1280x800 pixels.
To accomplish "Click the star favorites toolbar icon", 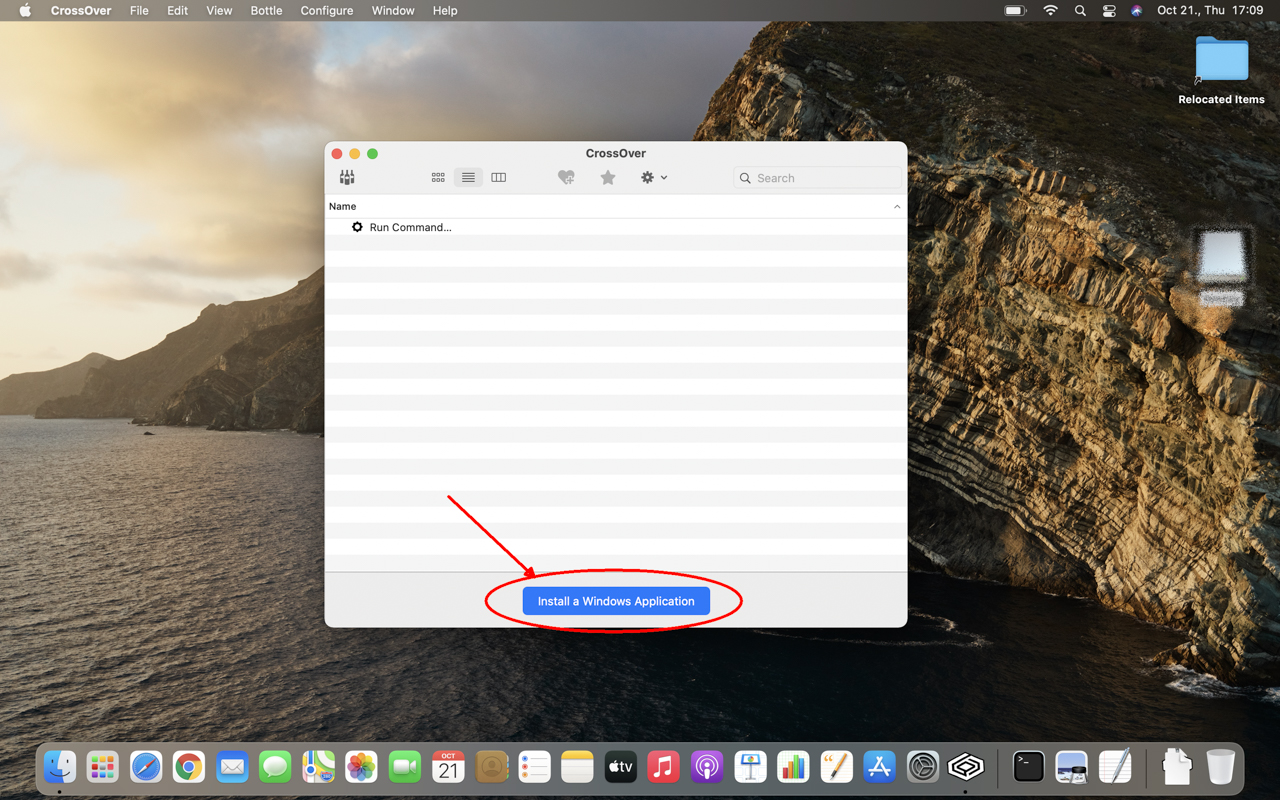I will point(608,177).
